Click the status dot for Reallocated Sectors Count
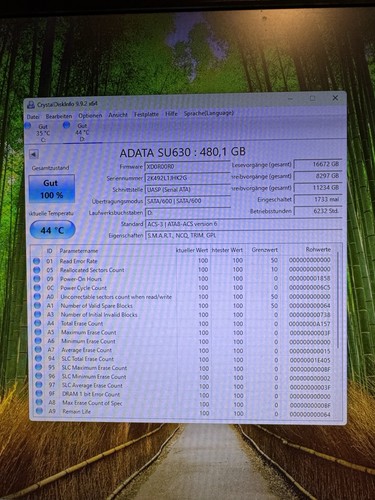This screenshot has height=500, width=375. [x=36, y=270]
